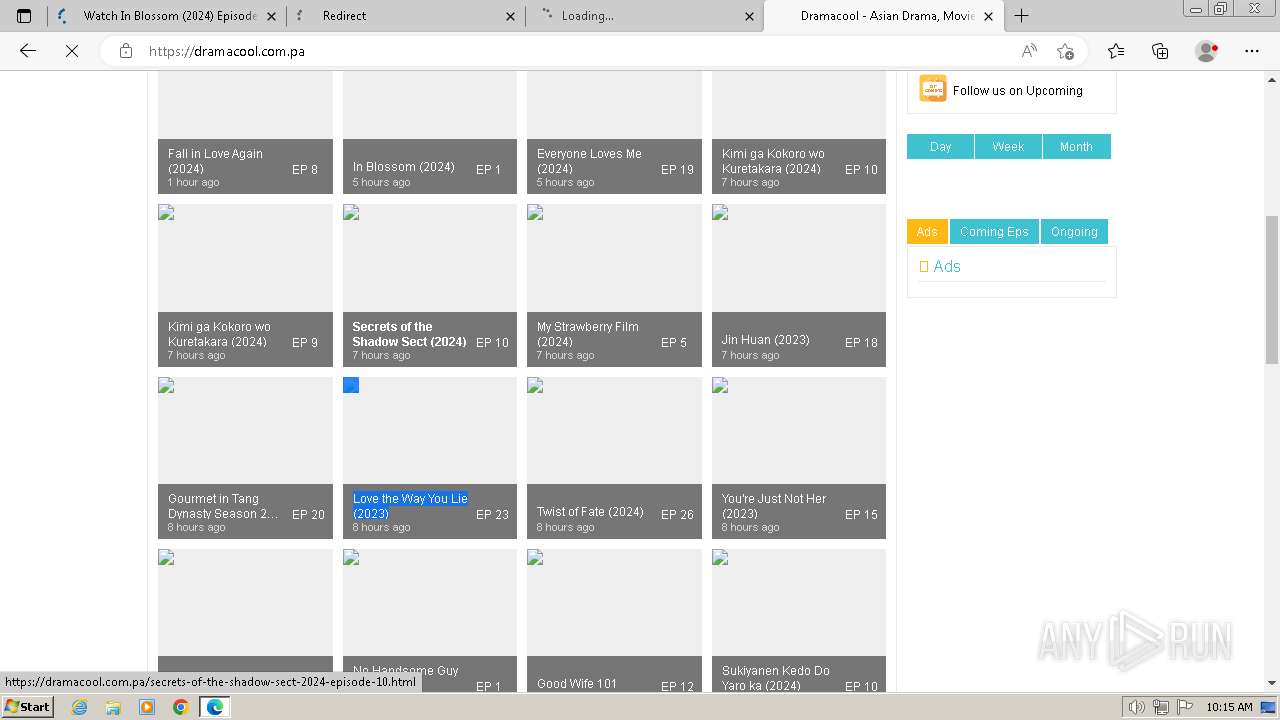Switch to the Loading tab
The image size is (1280, 720).
click(x=645, y=16)
